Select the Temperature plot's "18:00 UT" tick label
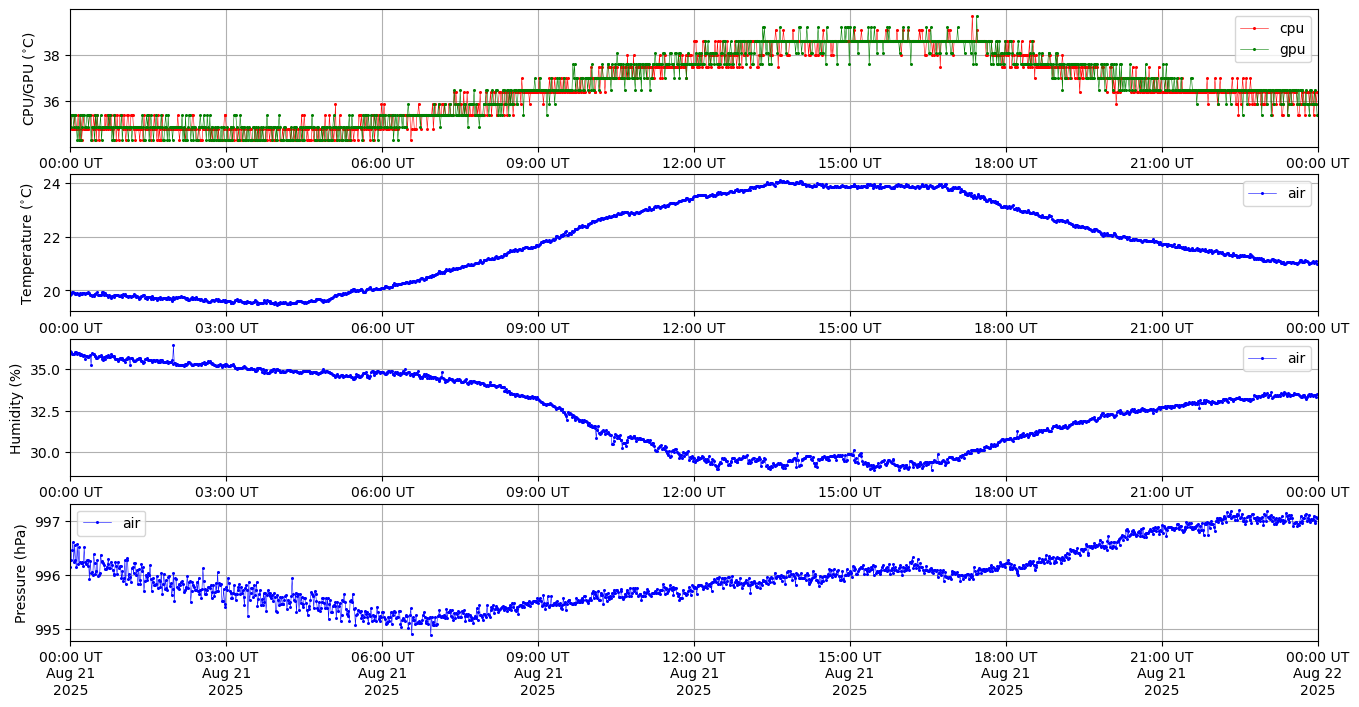The height and width of the screenshot is (707, 1359). pos(1006,328)
